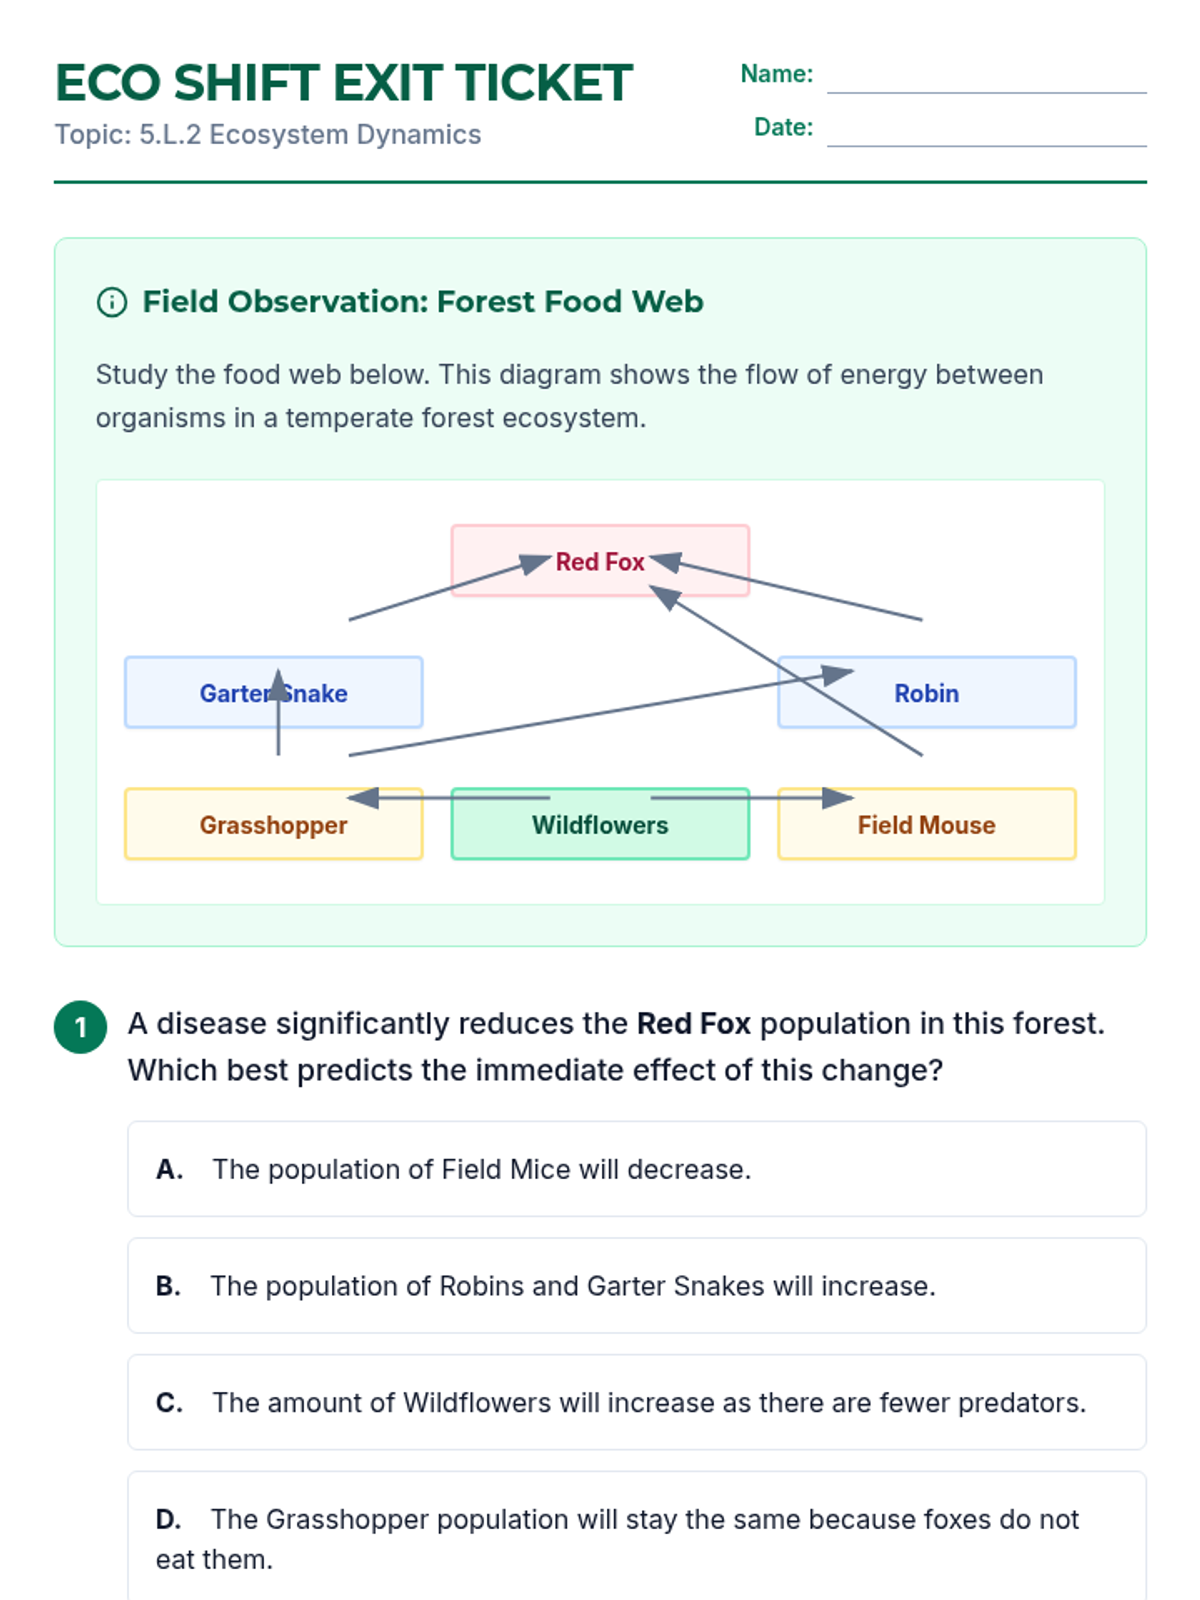1200x1600 pixels.
Task: Click the green question number 1 badge
Action: tap(81, 1027)
